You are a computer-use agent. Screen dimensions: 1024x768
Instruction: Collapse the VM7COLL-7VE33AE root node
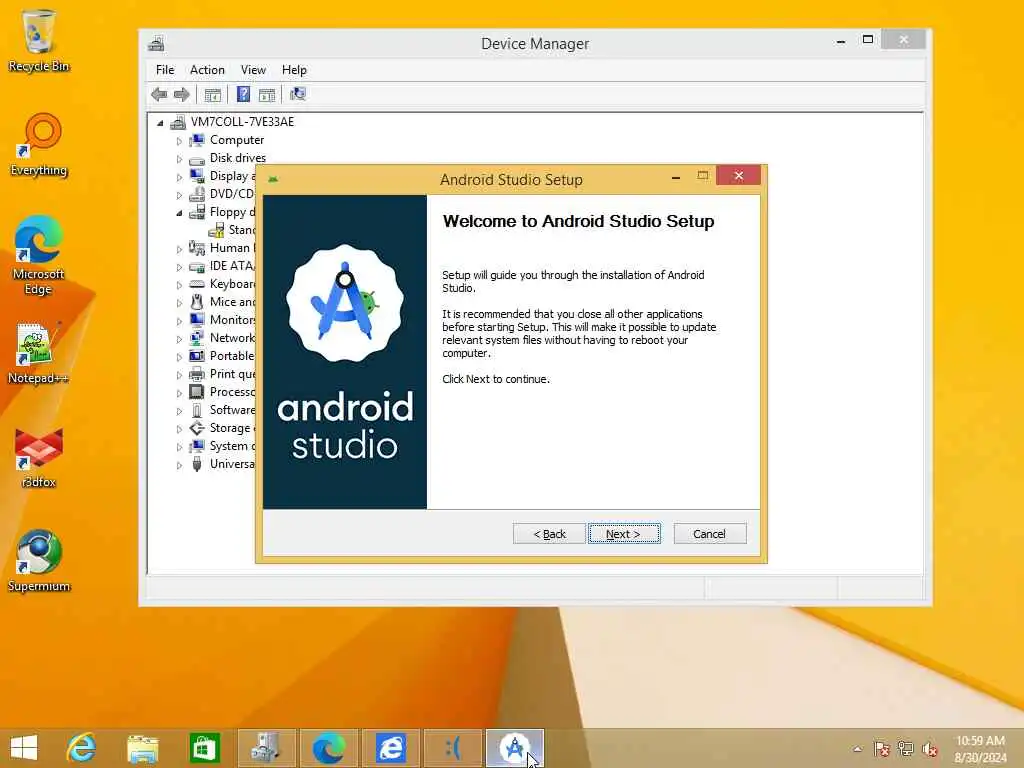coord(161,123)
